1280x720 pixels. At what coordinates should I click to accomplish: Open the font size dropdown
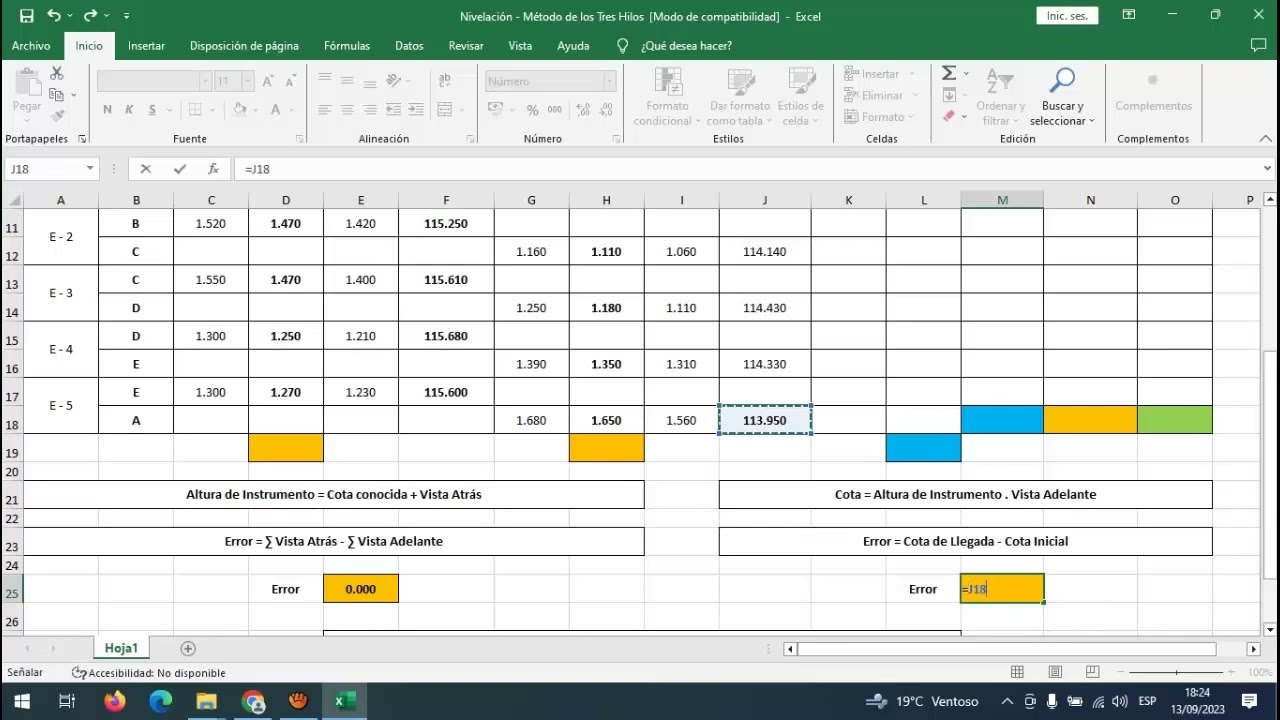click(248, 81)
